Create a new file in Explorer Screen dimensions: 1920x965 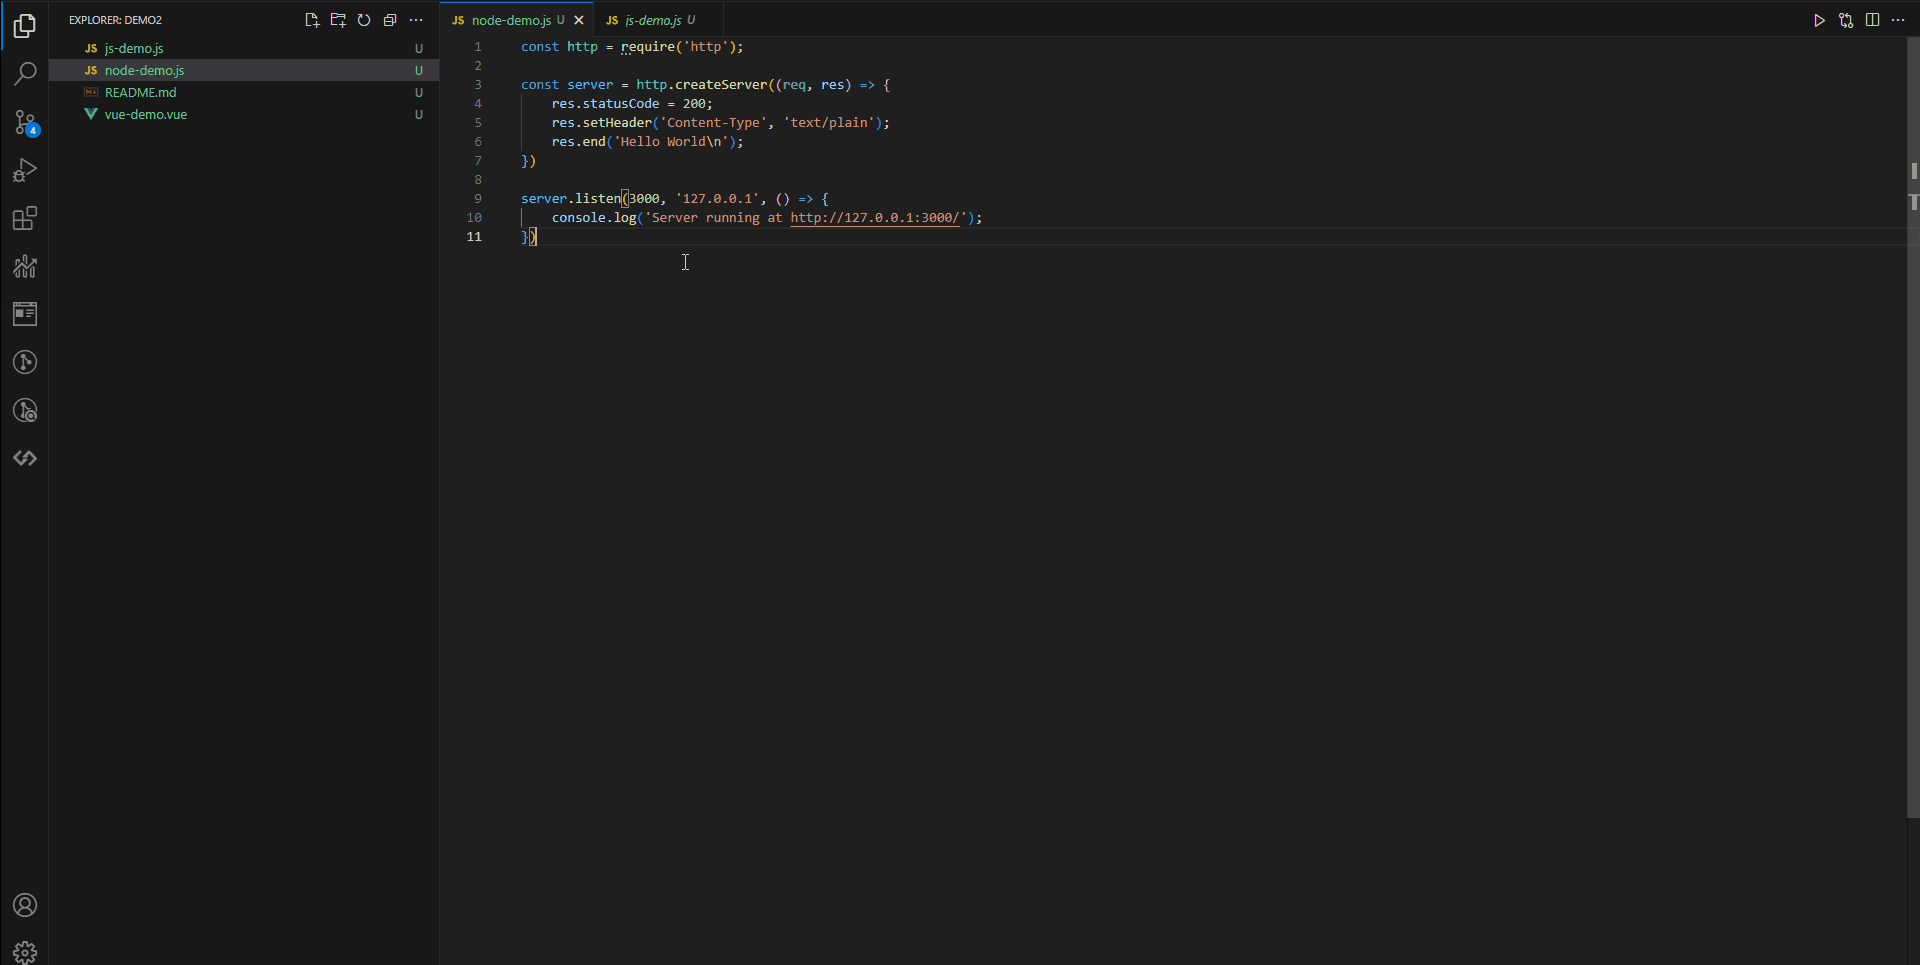312,20
